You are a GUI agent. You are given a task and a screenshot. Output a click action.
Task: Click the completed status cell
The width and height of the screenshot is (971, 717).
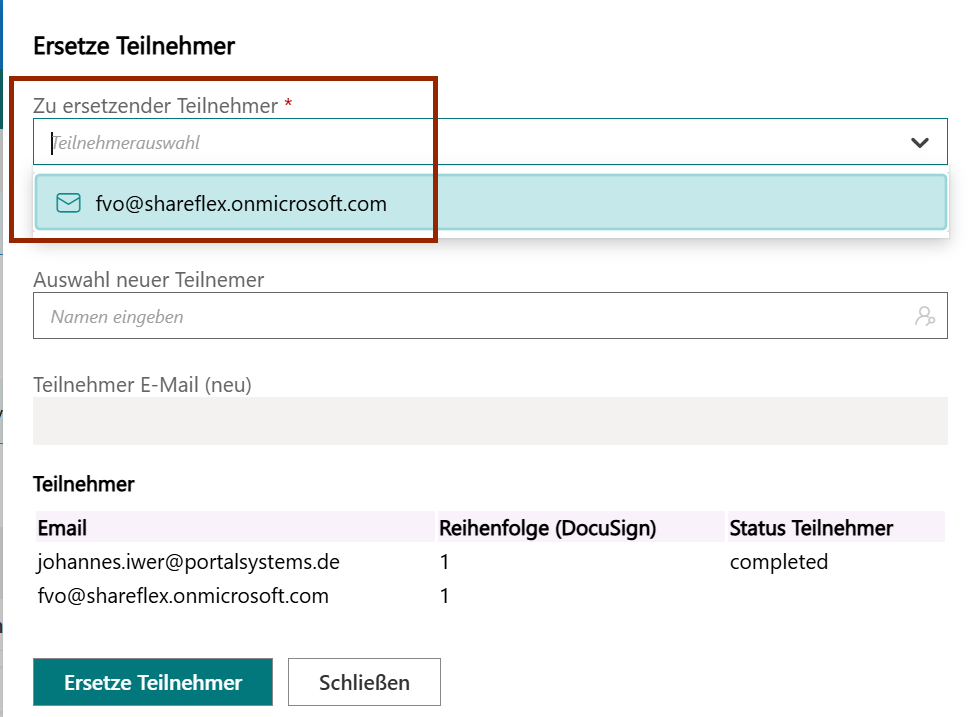click(778, 562)
